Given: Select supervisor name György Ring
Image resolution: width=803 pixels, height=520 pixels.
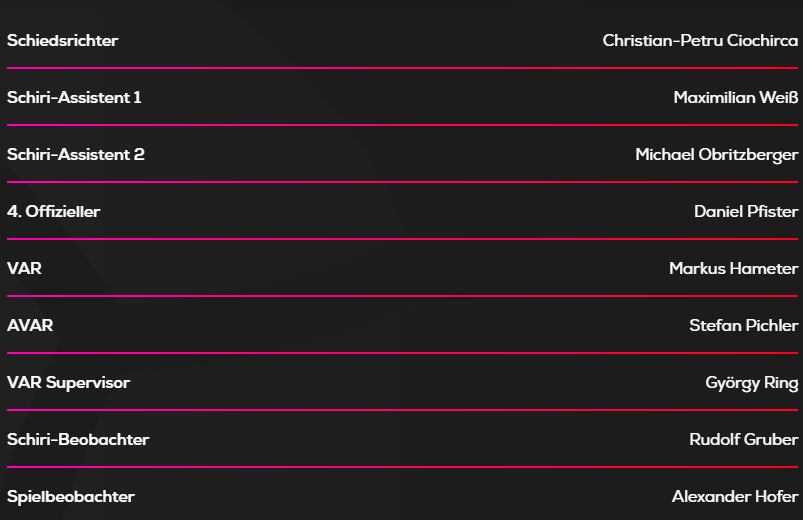Looking at the screenshot, I should (752, 383).
